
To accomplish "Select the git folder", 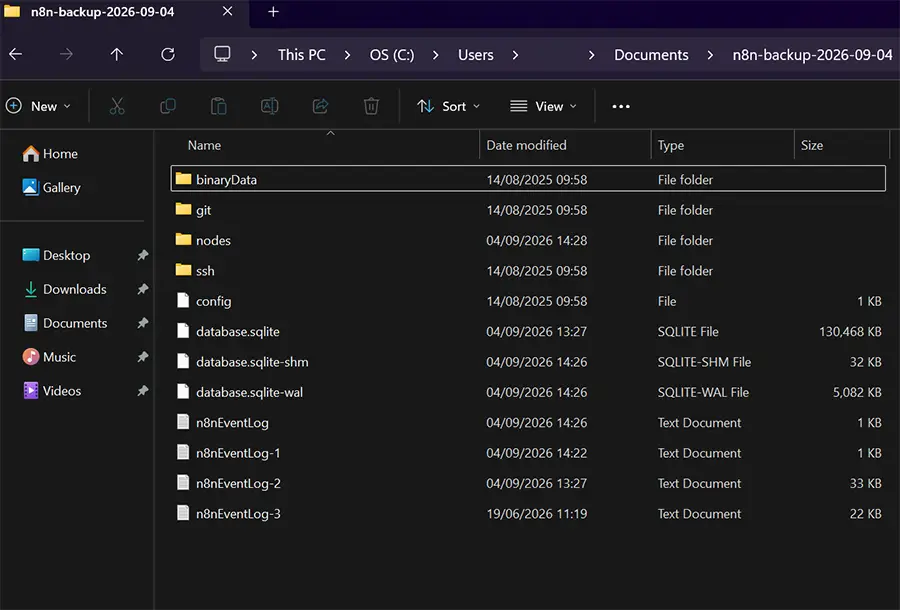I will (x=528, y=210).
